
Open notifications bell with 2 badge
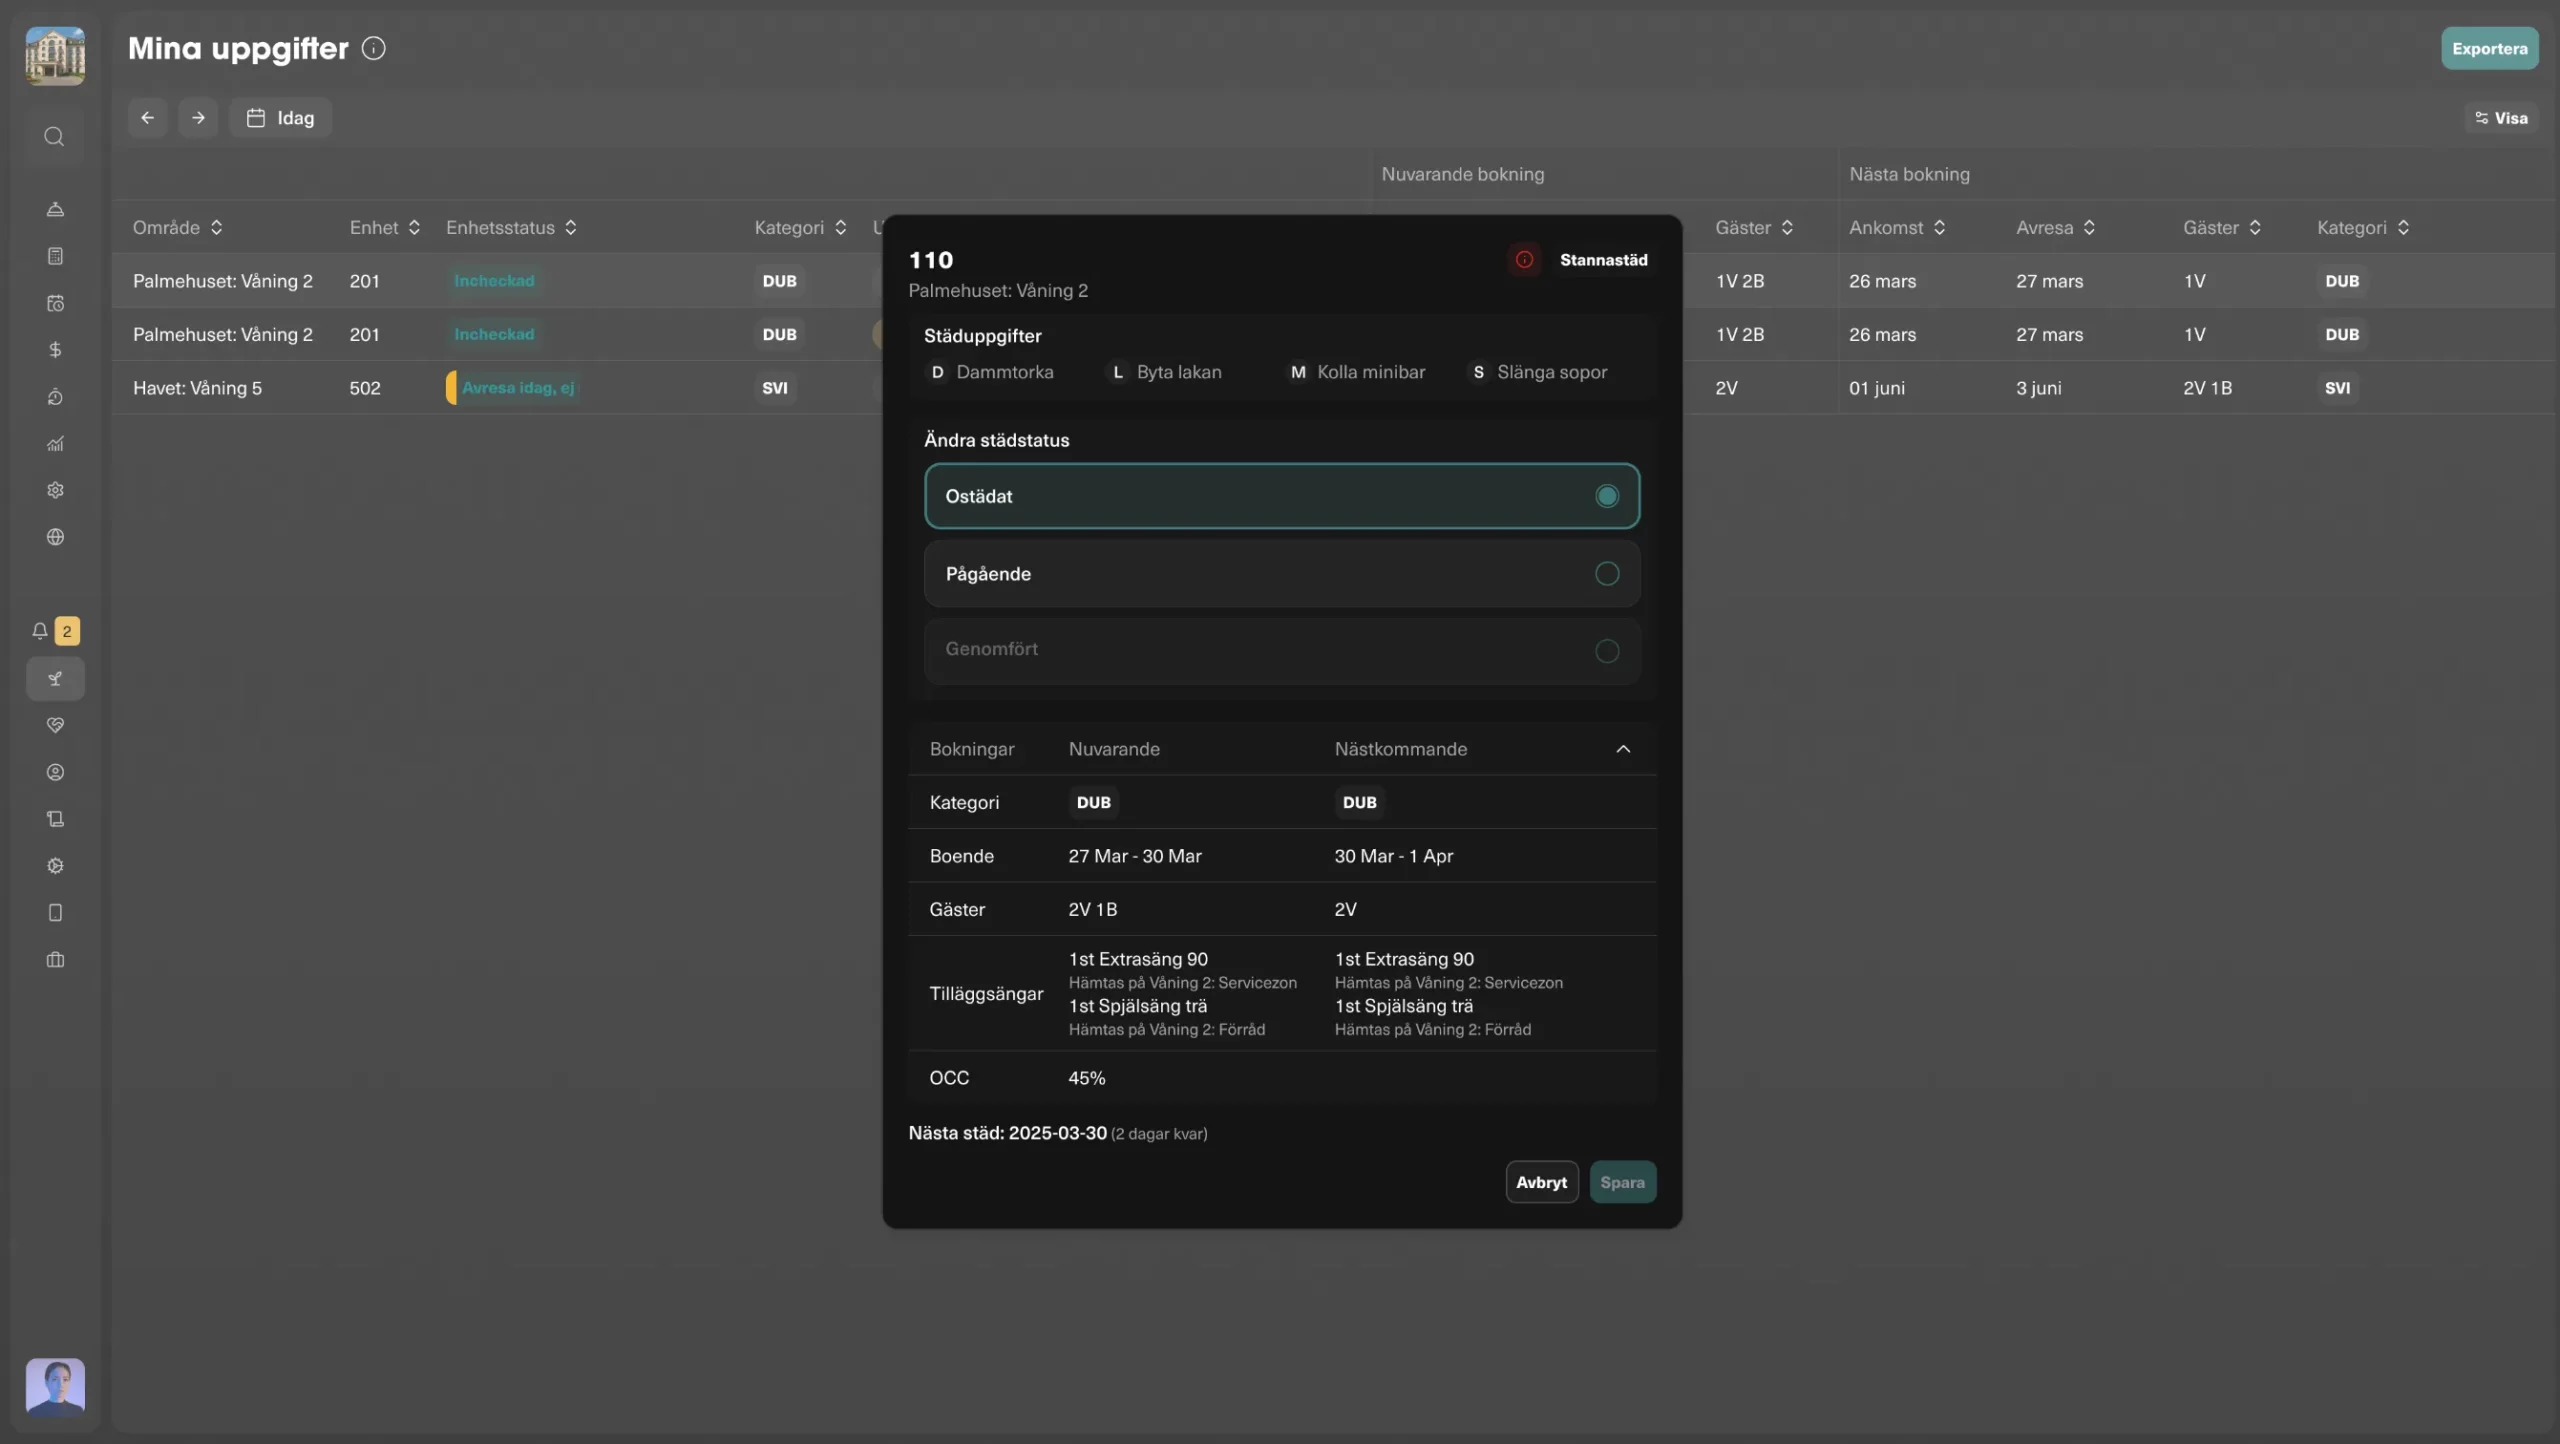(40, 631)
